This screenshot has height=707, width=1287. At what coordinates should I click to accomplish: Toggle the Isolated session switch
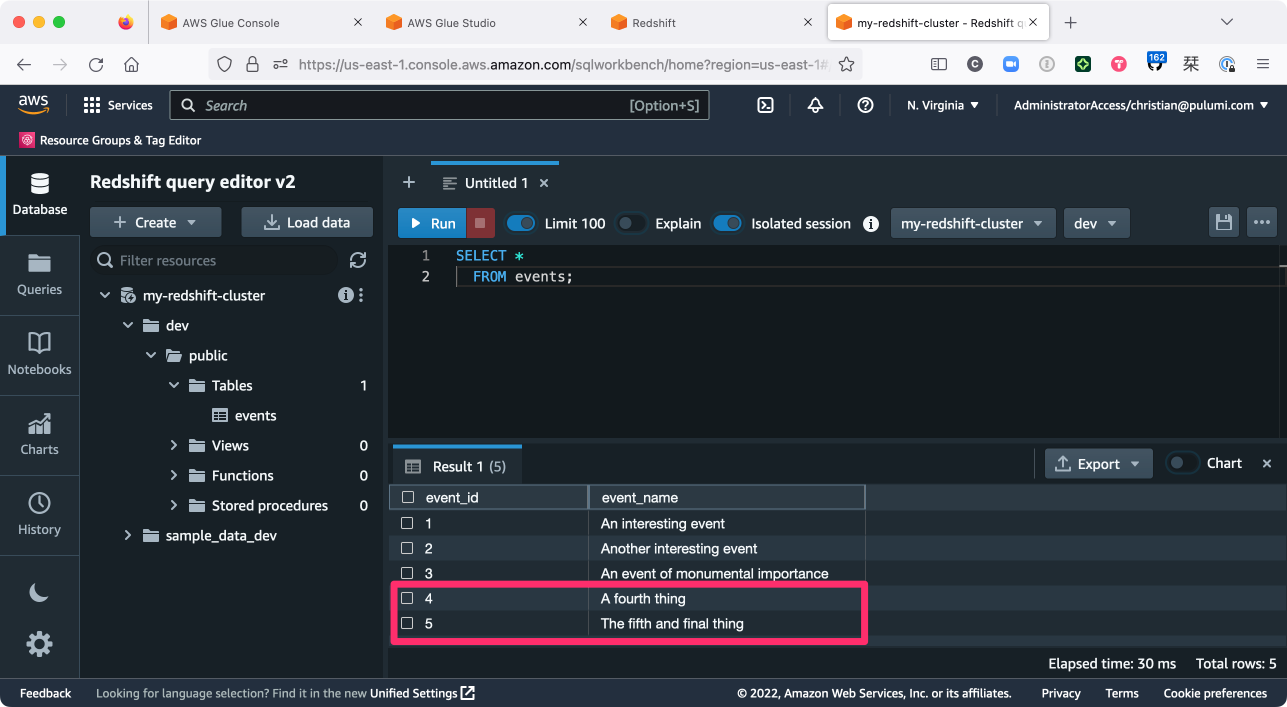point(728,223)
